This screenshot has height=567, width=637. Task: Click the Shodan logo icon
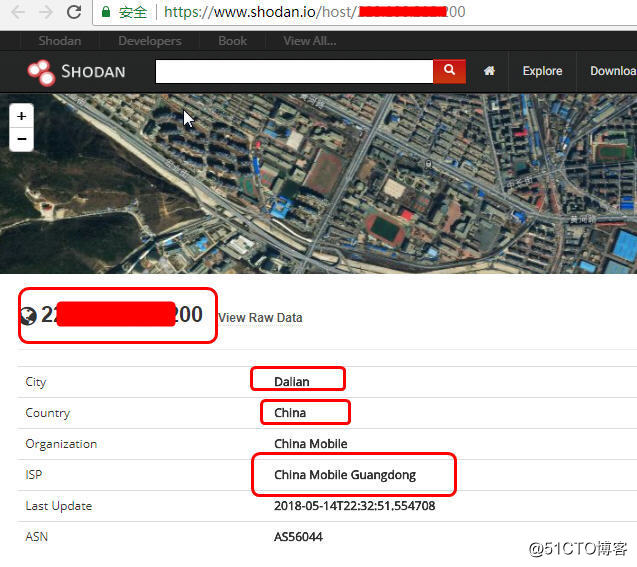[x=41, y=72]
